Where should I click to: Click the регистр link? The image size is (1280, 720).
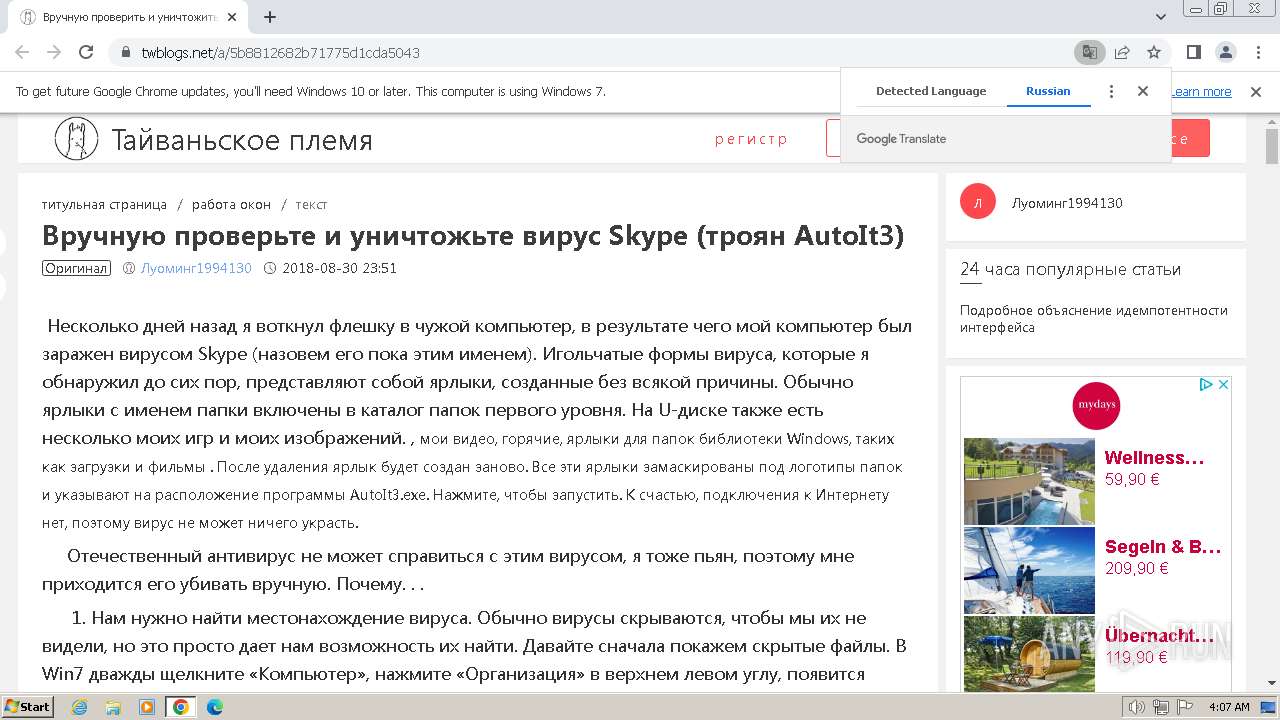(752, 139)
